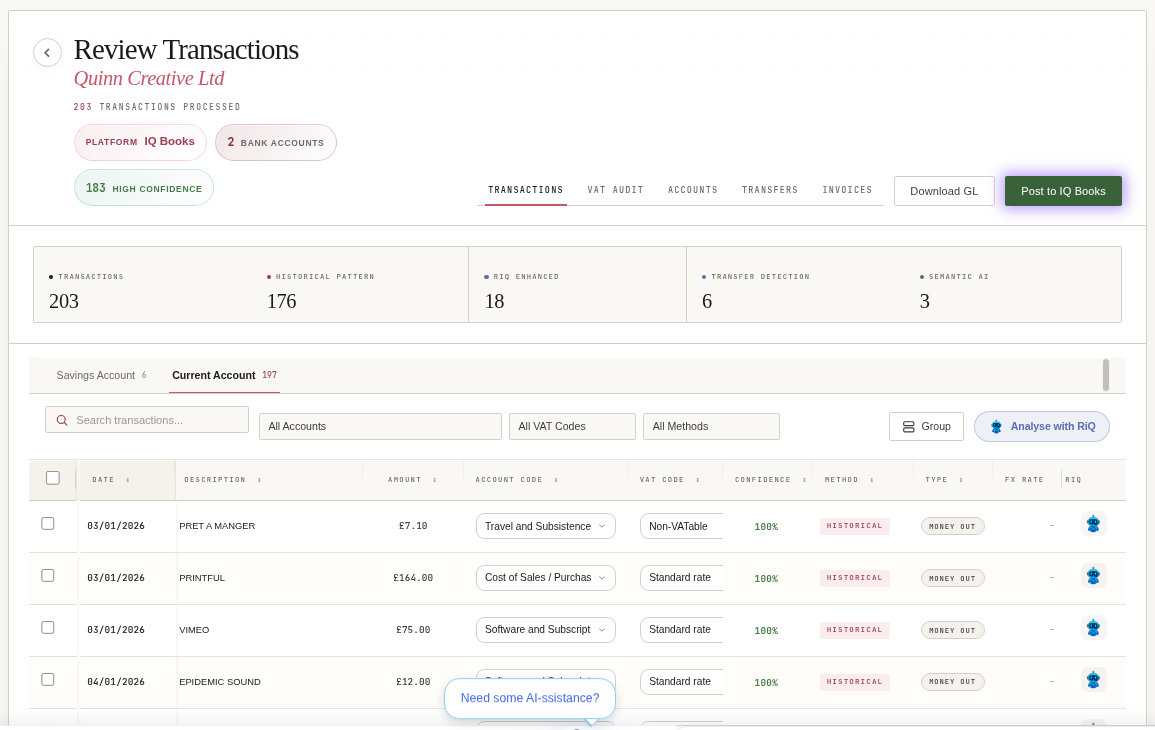This screenshot has width=1155, height=730.
Task: Open Non-VATable VAT code dropdown
Action: pyautogui.click(x=681, y=526)
